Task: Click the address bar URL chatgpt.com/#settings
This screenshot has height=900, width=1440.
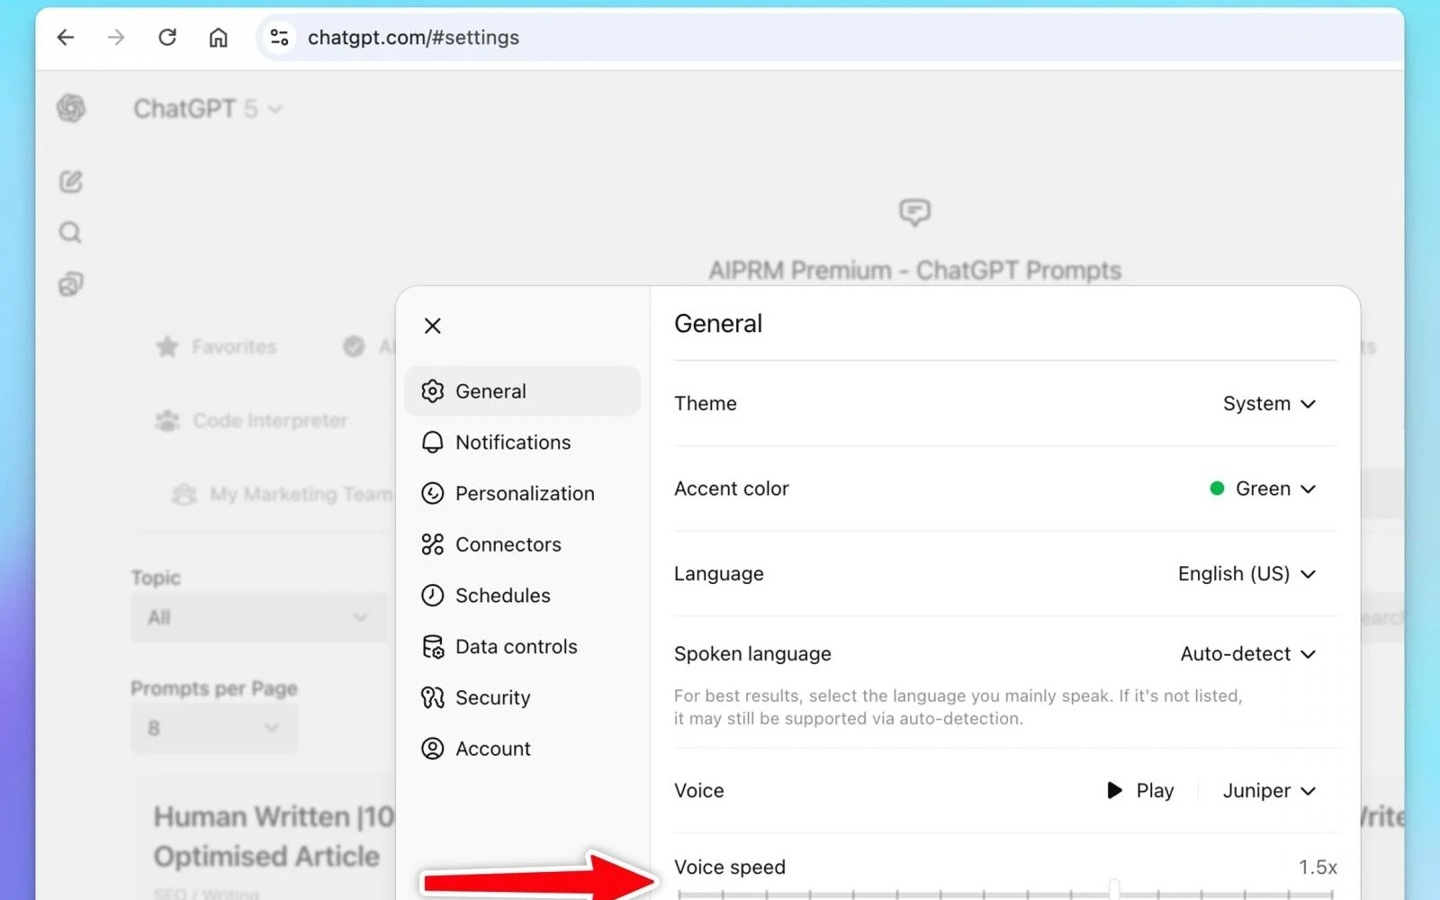Action: (413, 37)
